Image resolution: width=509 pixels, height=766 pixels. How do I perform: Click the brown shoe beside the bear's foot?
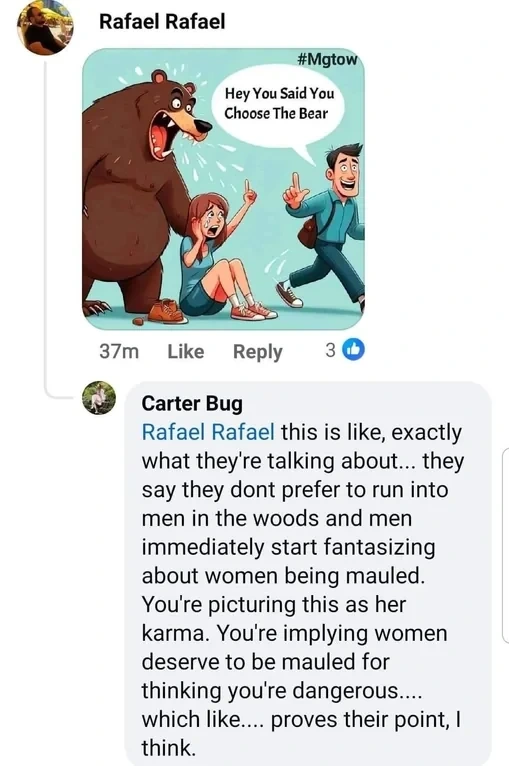coord(168,311)
